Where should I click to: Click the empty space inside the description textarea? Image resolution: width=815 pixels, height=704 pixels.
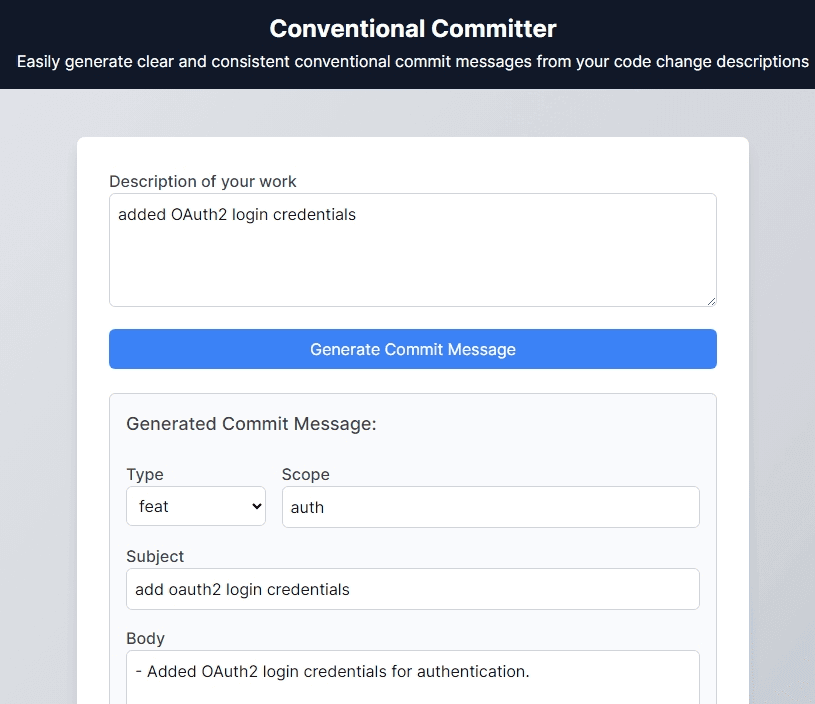412,265
